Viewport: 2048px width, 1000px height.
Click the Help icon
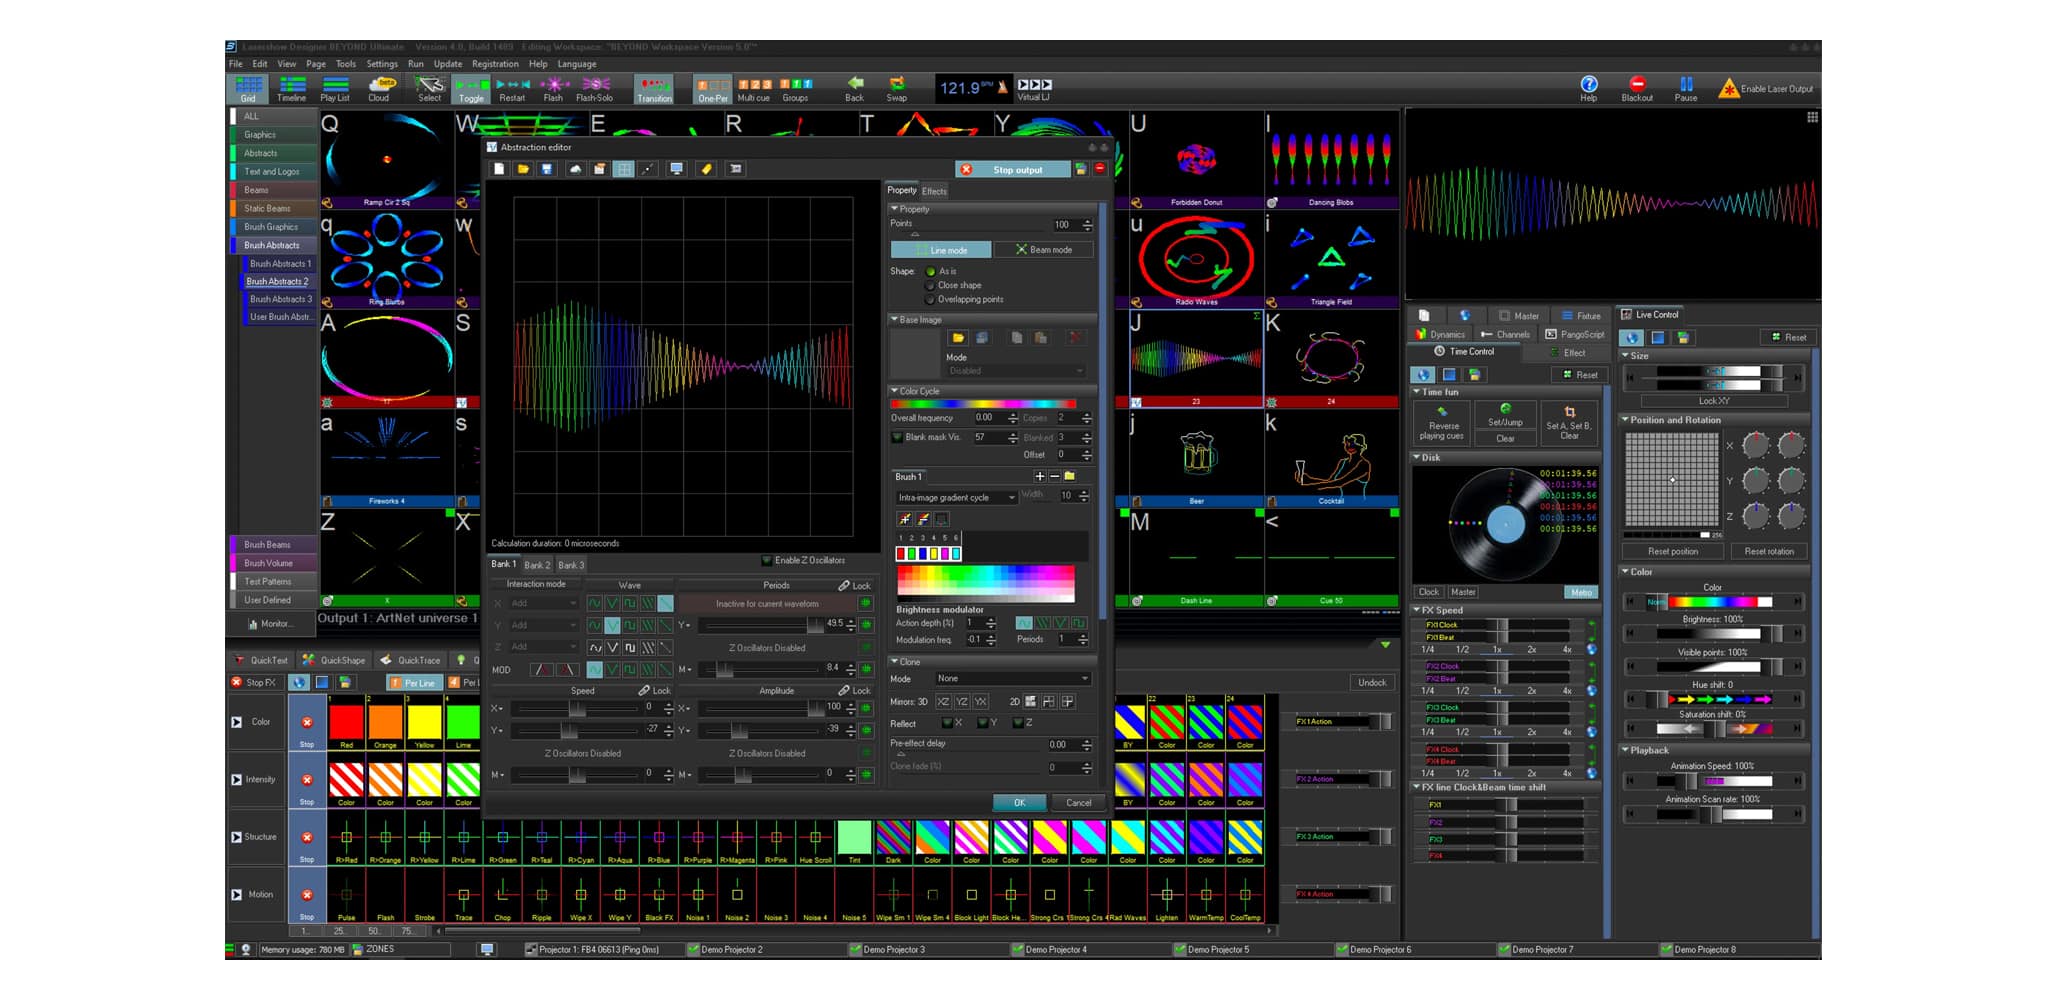(1588, 88)
